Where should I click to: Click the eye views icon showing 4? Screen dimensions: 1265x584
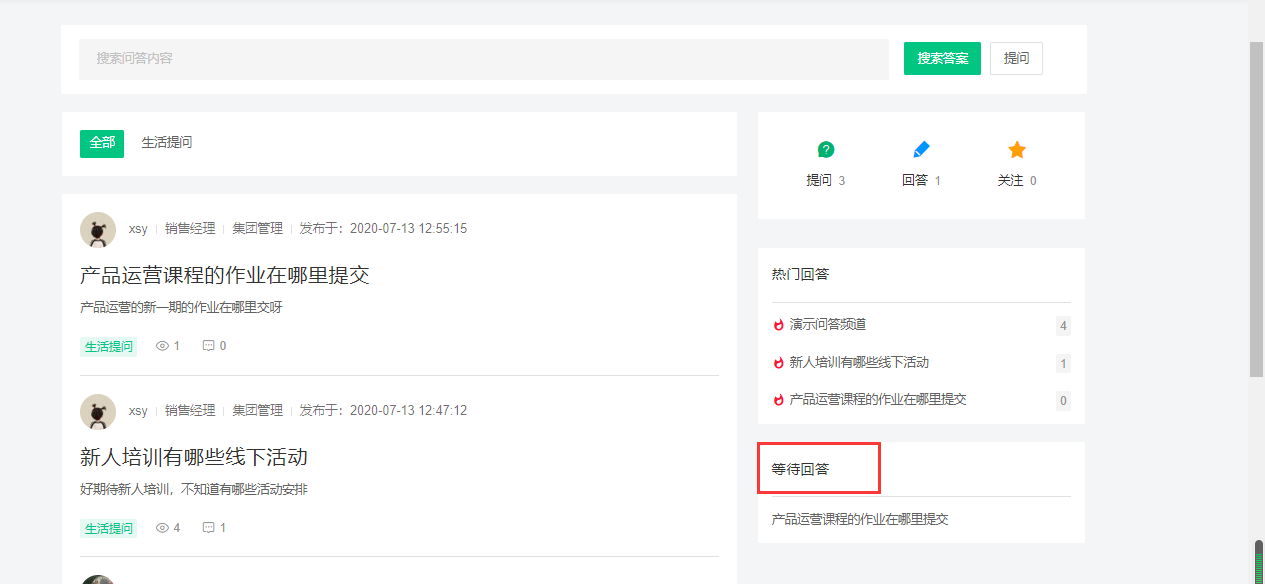[162, 528]
